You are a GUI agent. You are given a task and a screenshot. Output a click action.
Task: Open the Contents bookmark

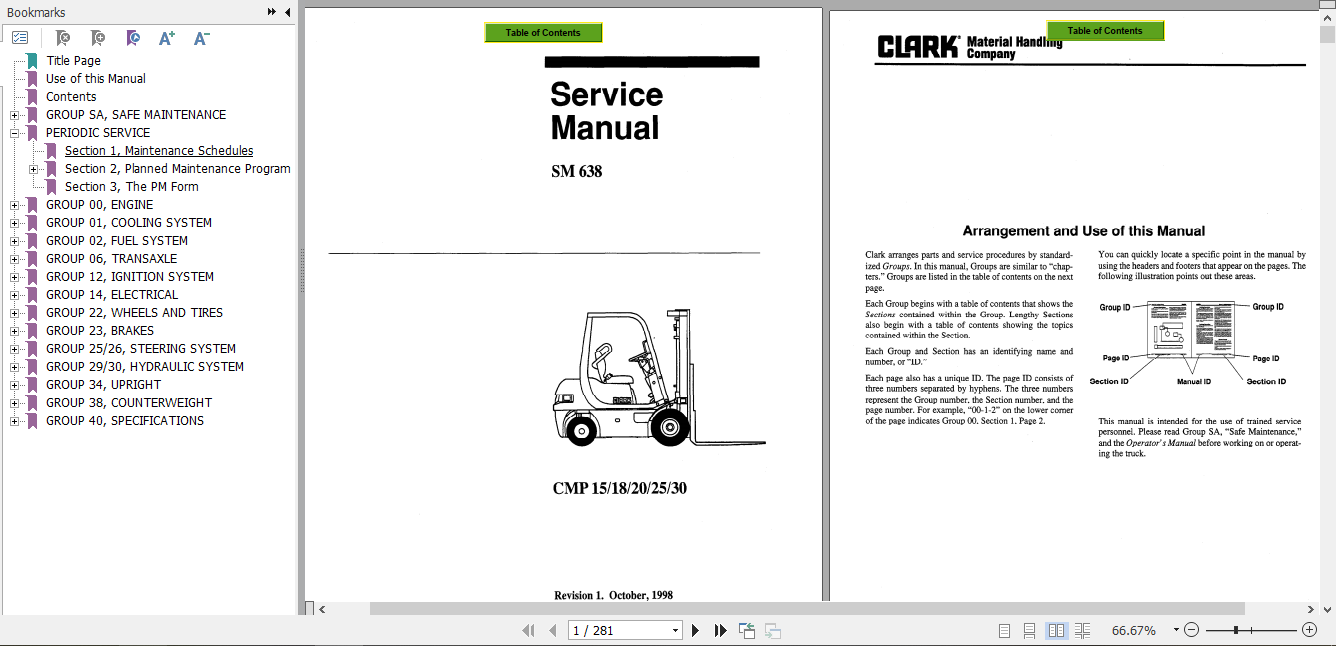pos(71,97)
